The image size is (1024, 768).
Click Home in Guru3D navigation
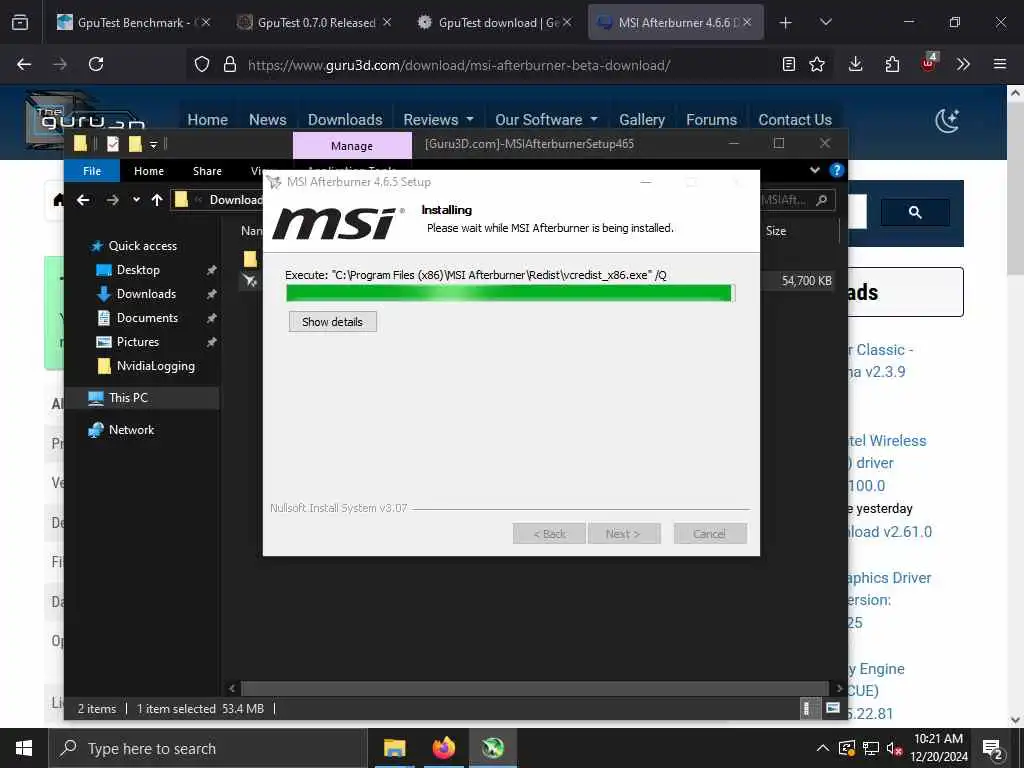(208, 120)
